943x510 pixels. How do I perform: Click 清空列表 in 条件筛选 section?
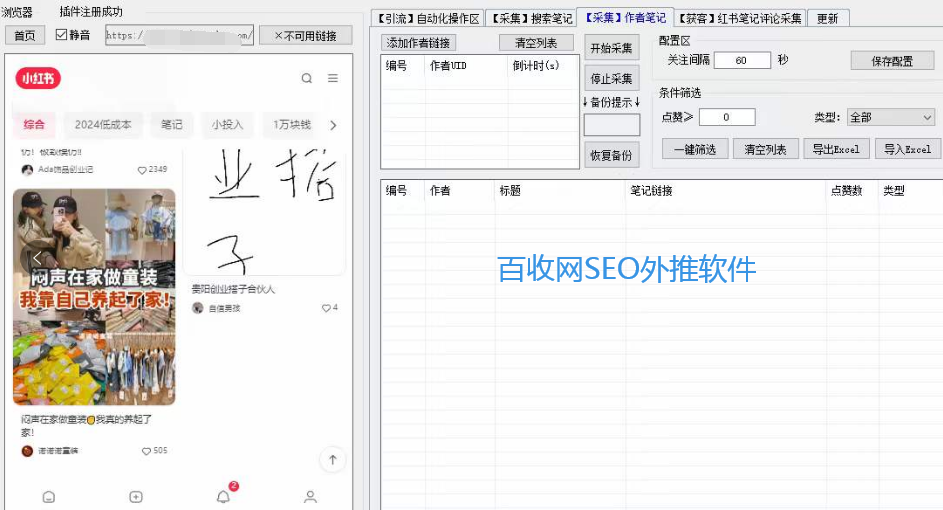click(x=766, y=149)
